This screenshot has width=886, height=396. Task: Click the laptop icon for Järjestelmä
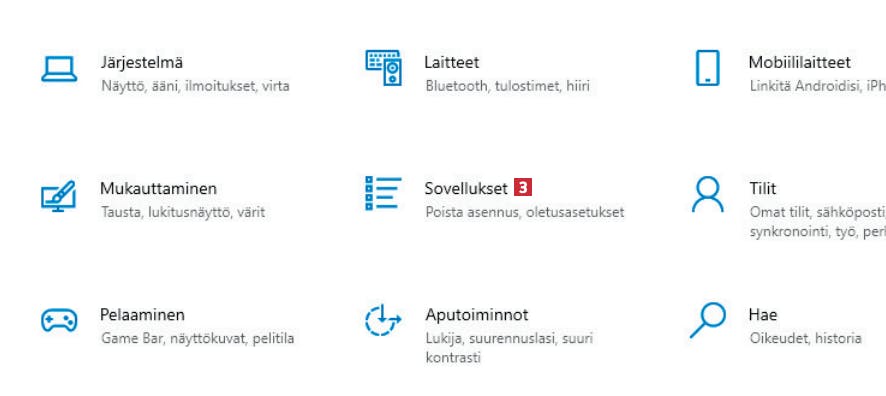click(x=59, y=69)
